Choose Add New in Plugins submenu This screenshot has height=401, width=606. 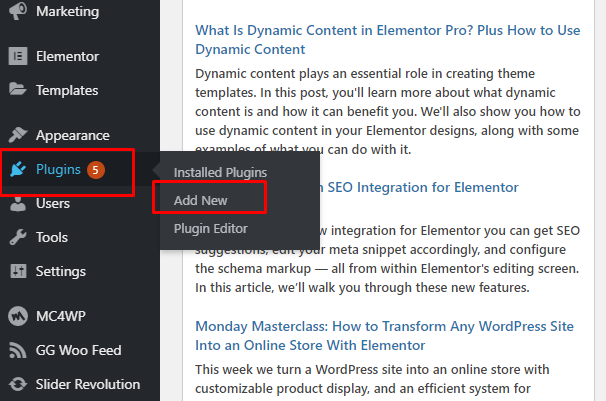click(201, 200)
